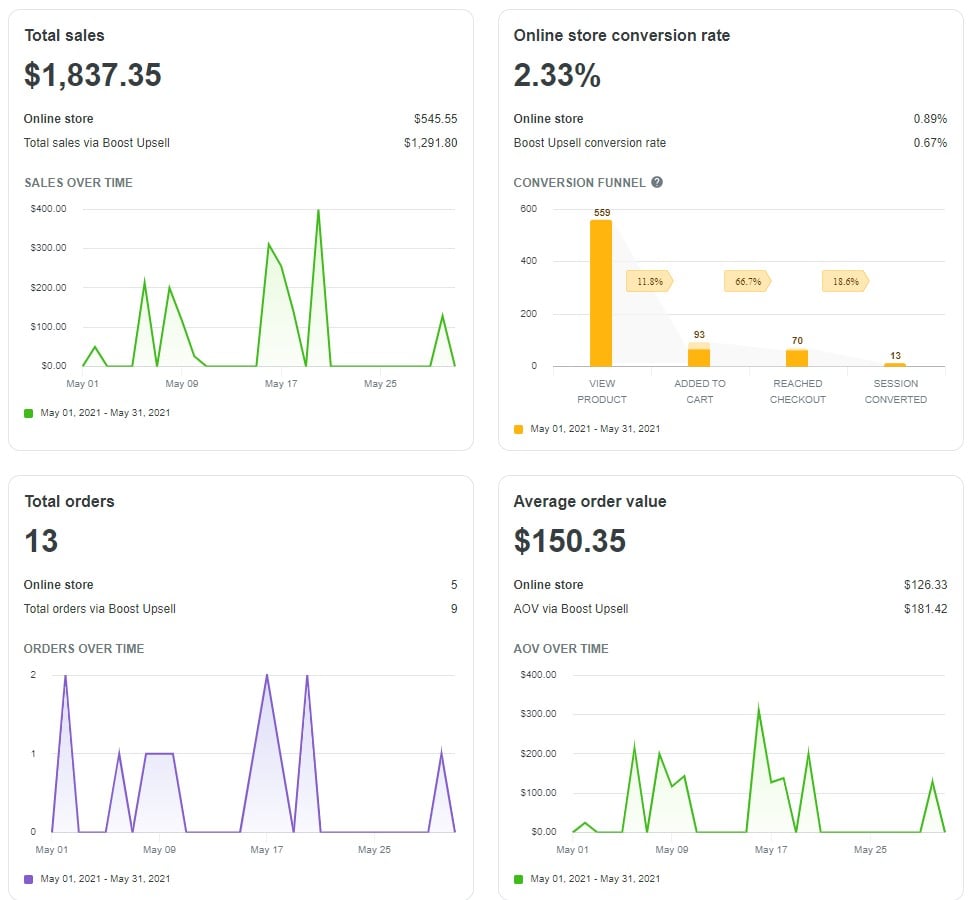Click the Reached Checkout funnel bar
The height and width of the screenshot is (900, 974).
click(x=797, y=358)
